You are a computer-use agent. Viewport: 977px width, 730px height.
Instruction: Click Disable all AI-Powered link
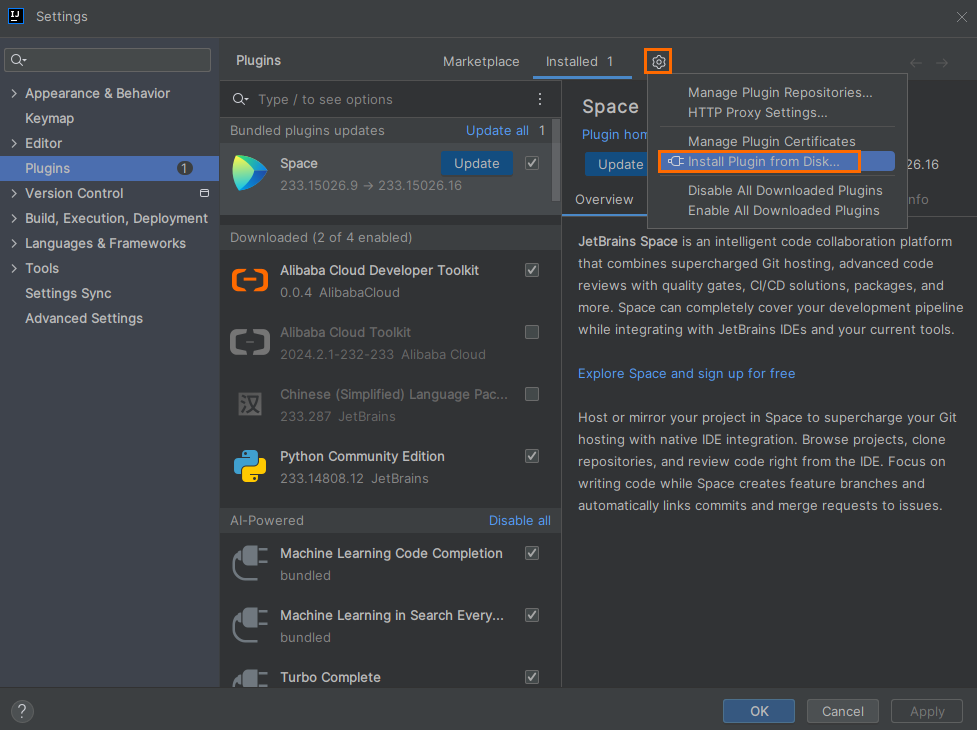(520, 520)
